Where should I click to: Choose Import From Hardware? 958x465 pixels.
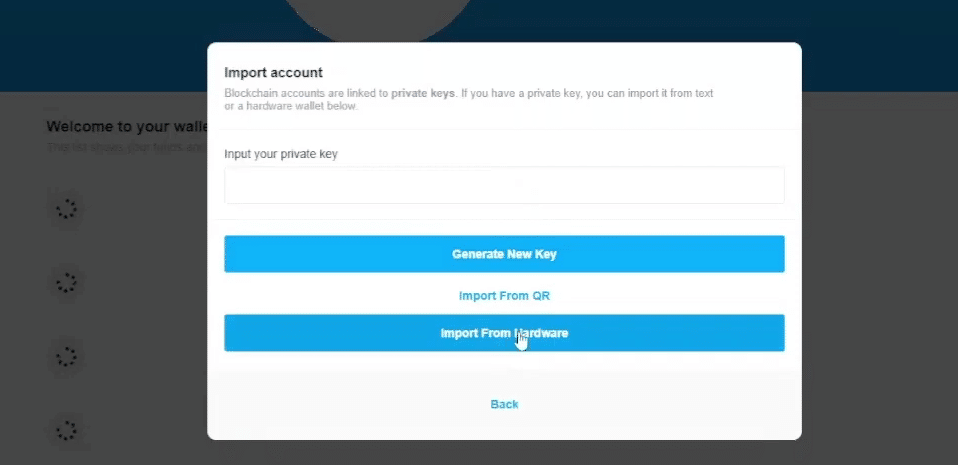point(504,333)
